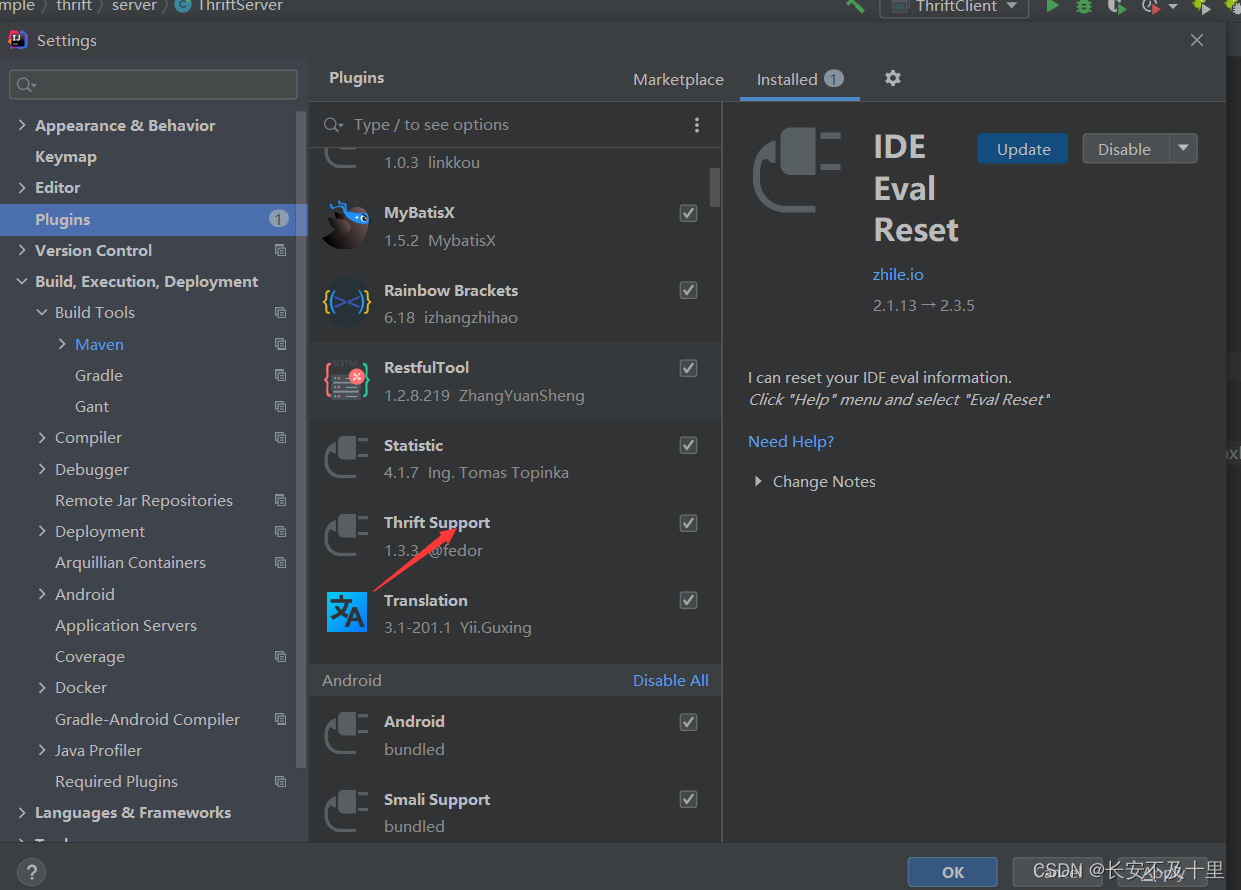Toggle Smali Support plugin checkbox

688,799
